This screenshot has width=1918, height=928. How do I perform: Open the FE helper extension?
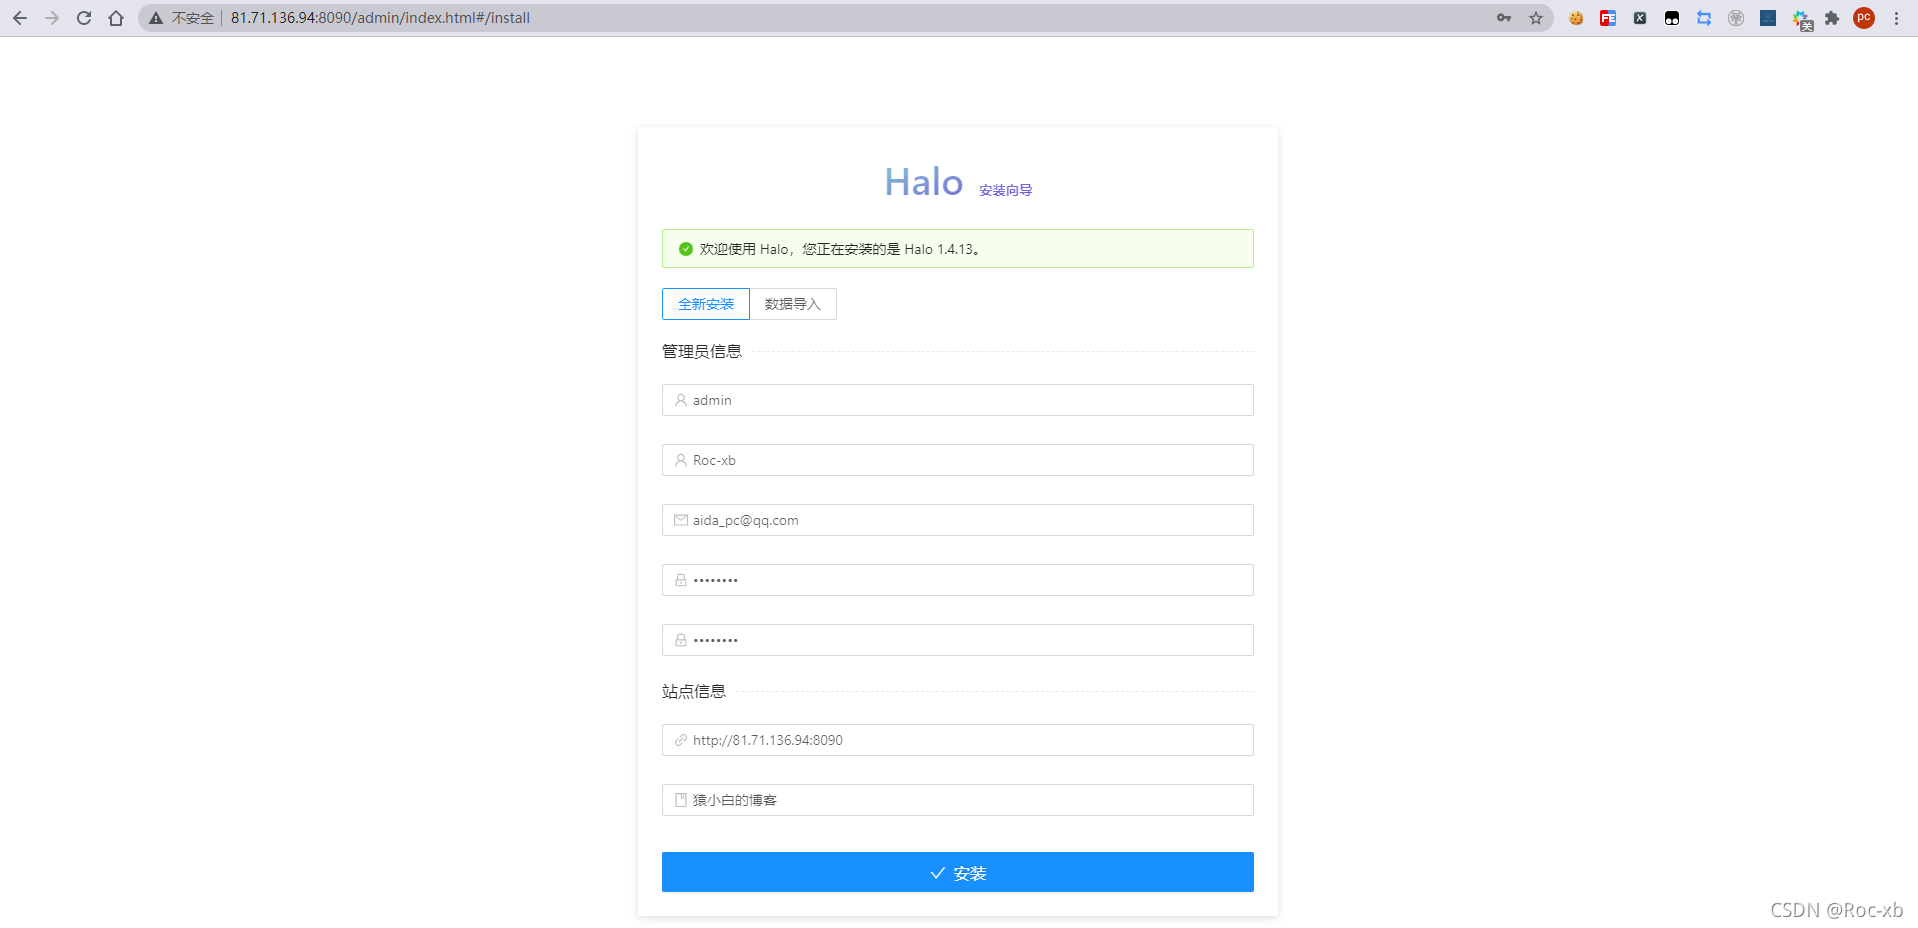(x=1608, y=18)
